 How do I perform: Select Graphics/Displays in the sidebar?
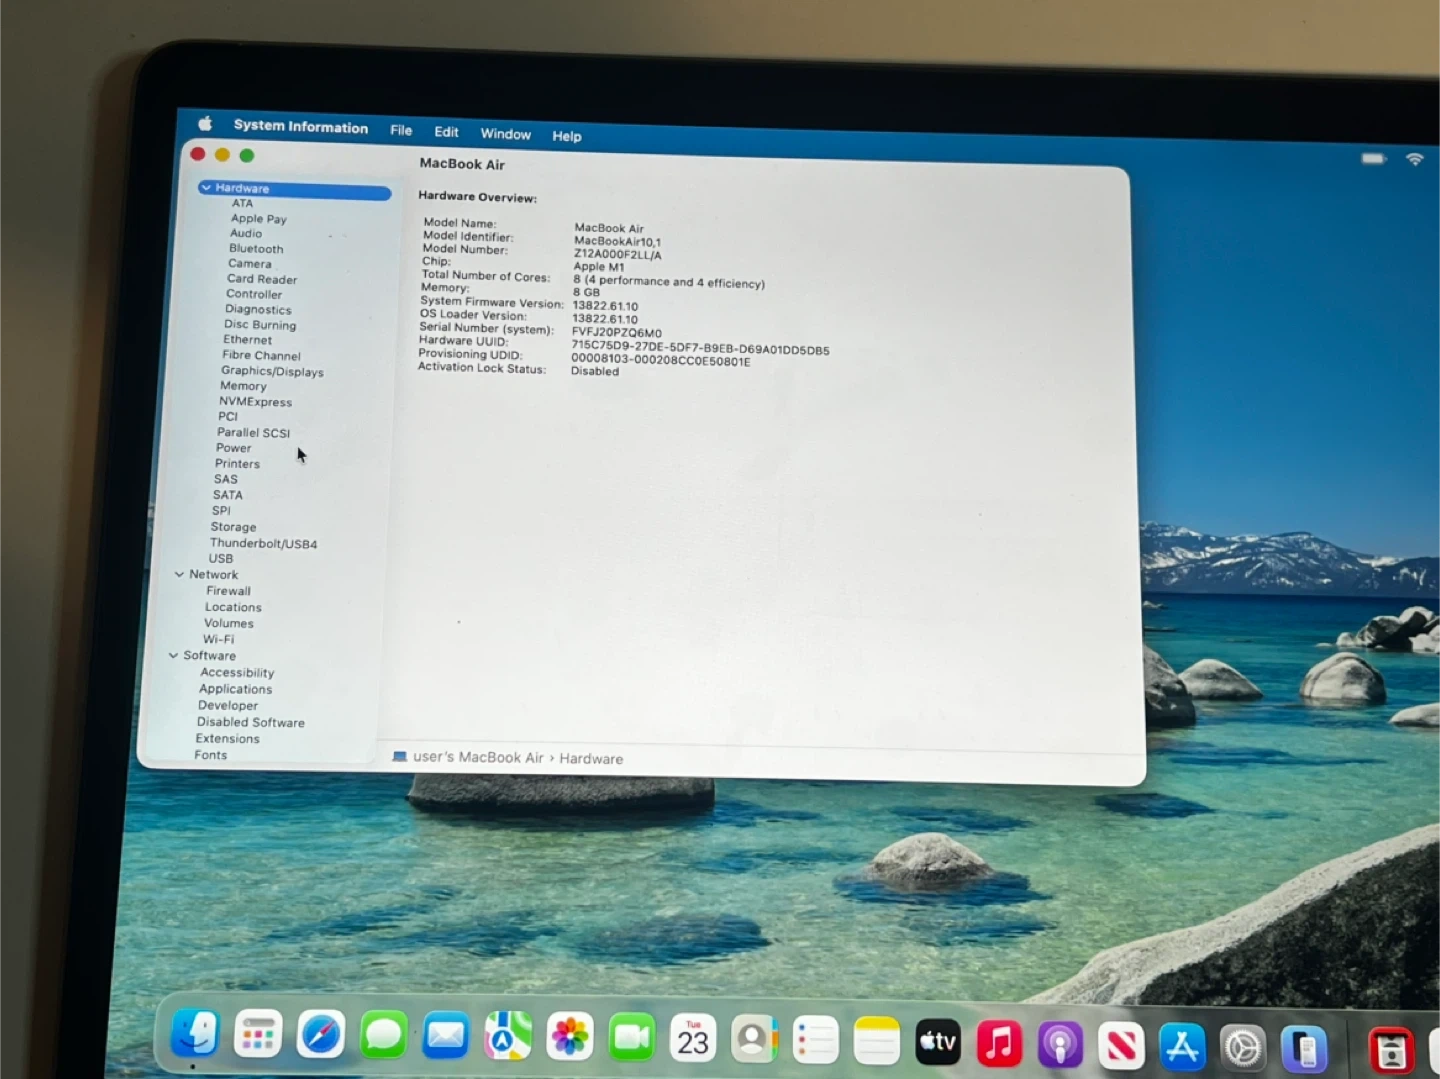pyautogui.click(x=272, y=371)
